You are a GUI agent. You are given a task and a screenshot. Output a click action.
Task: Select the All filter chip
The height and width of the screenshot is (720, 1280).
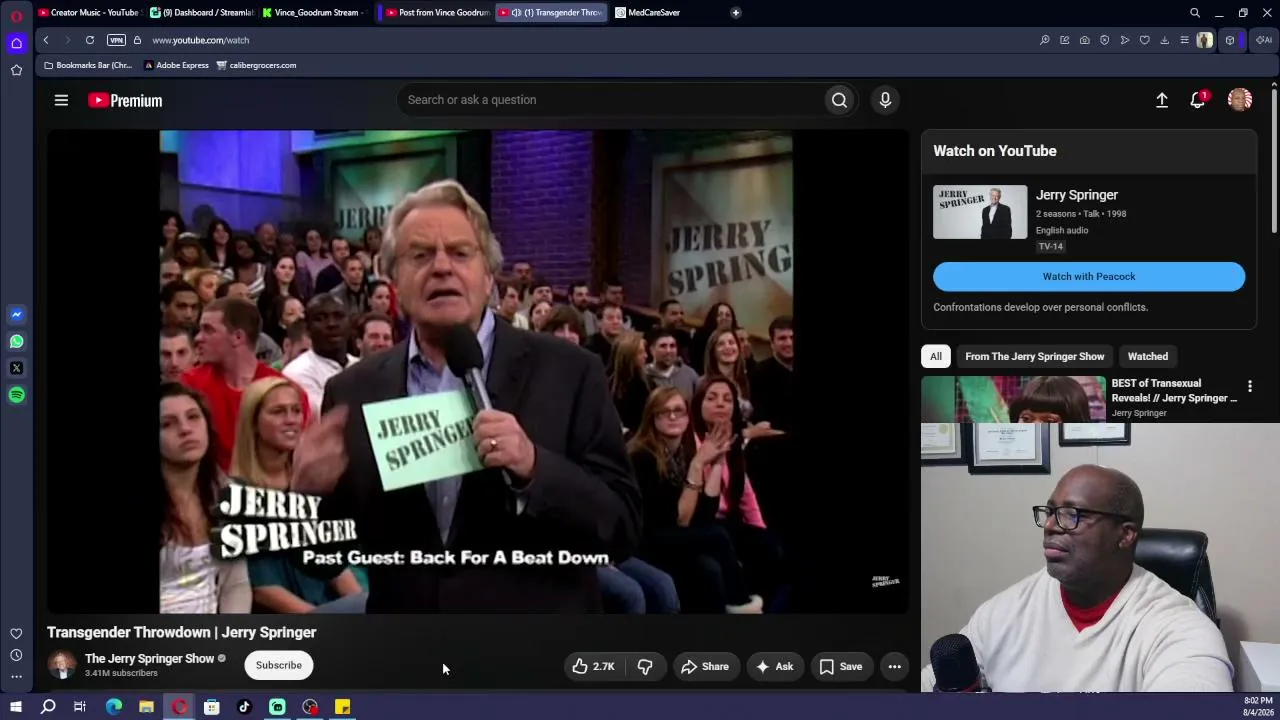[936, 356]
